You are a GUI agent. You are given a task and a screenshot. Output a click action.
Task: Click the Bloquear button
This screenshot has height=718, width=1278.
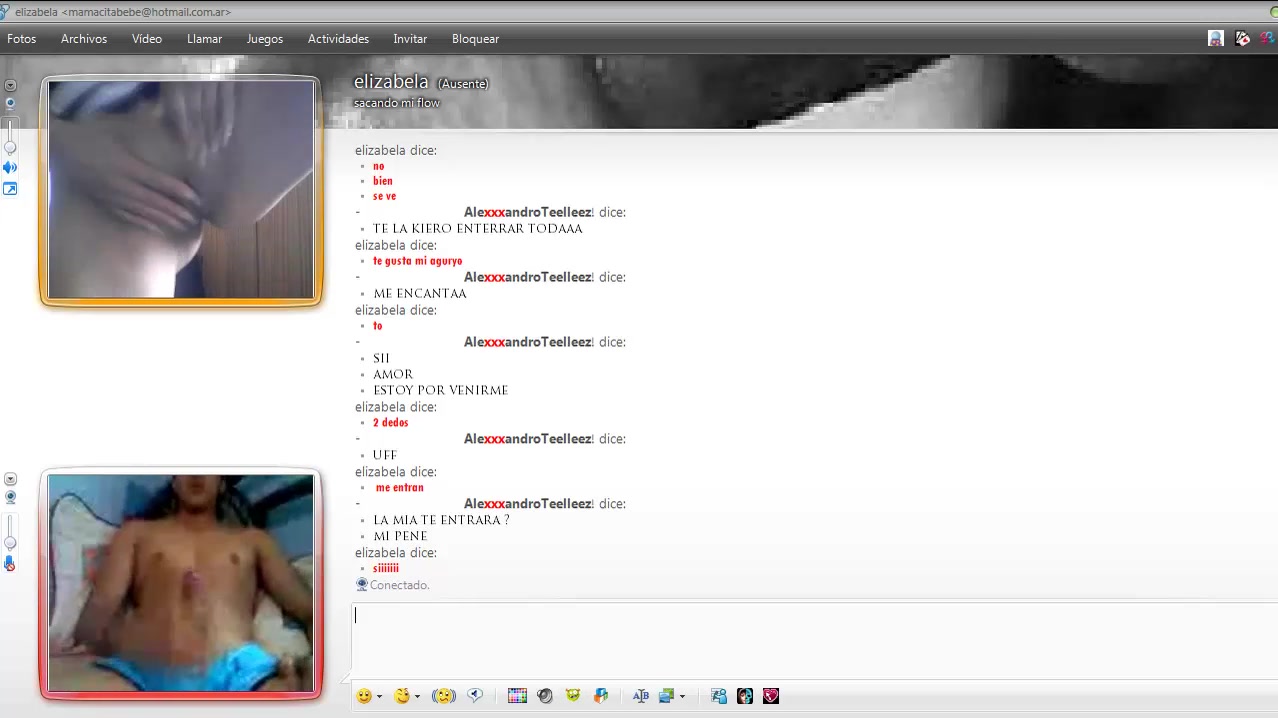pyautogui.click(x=475, y=39)
